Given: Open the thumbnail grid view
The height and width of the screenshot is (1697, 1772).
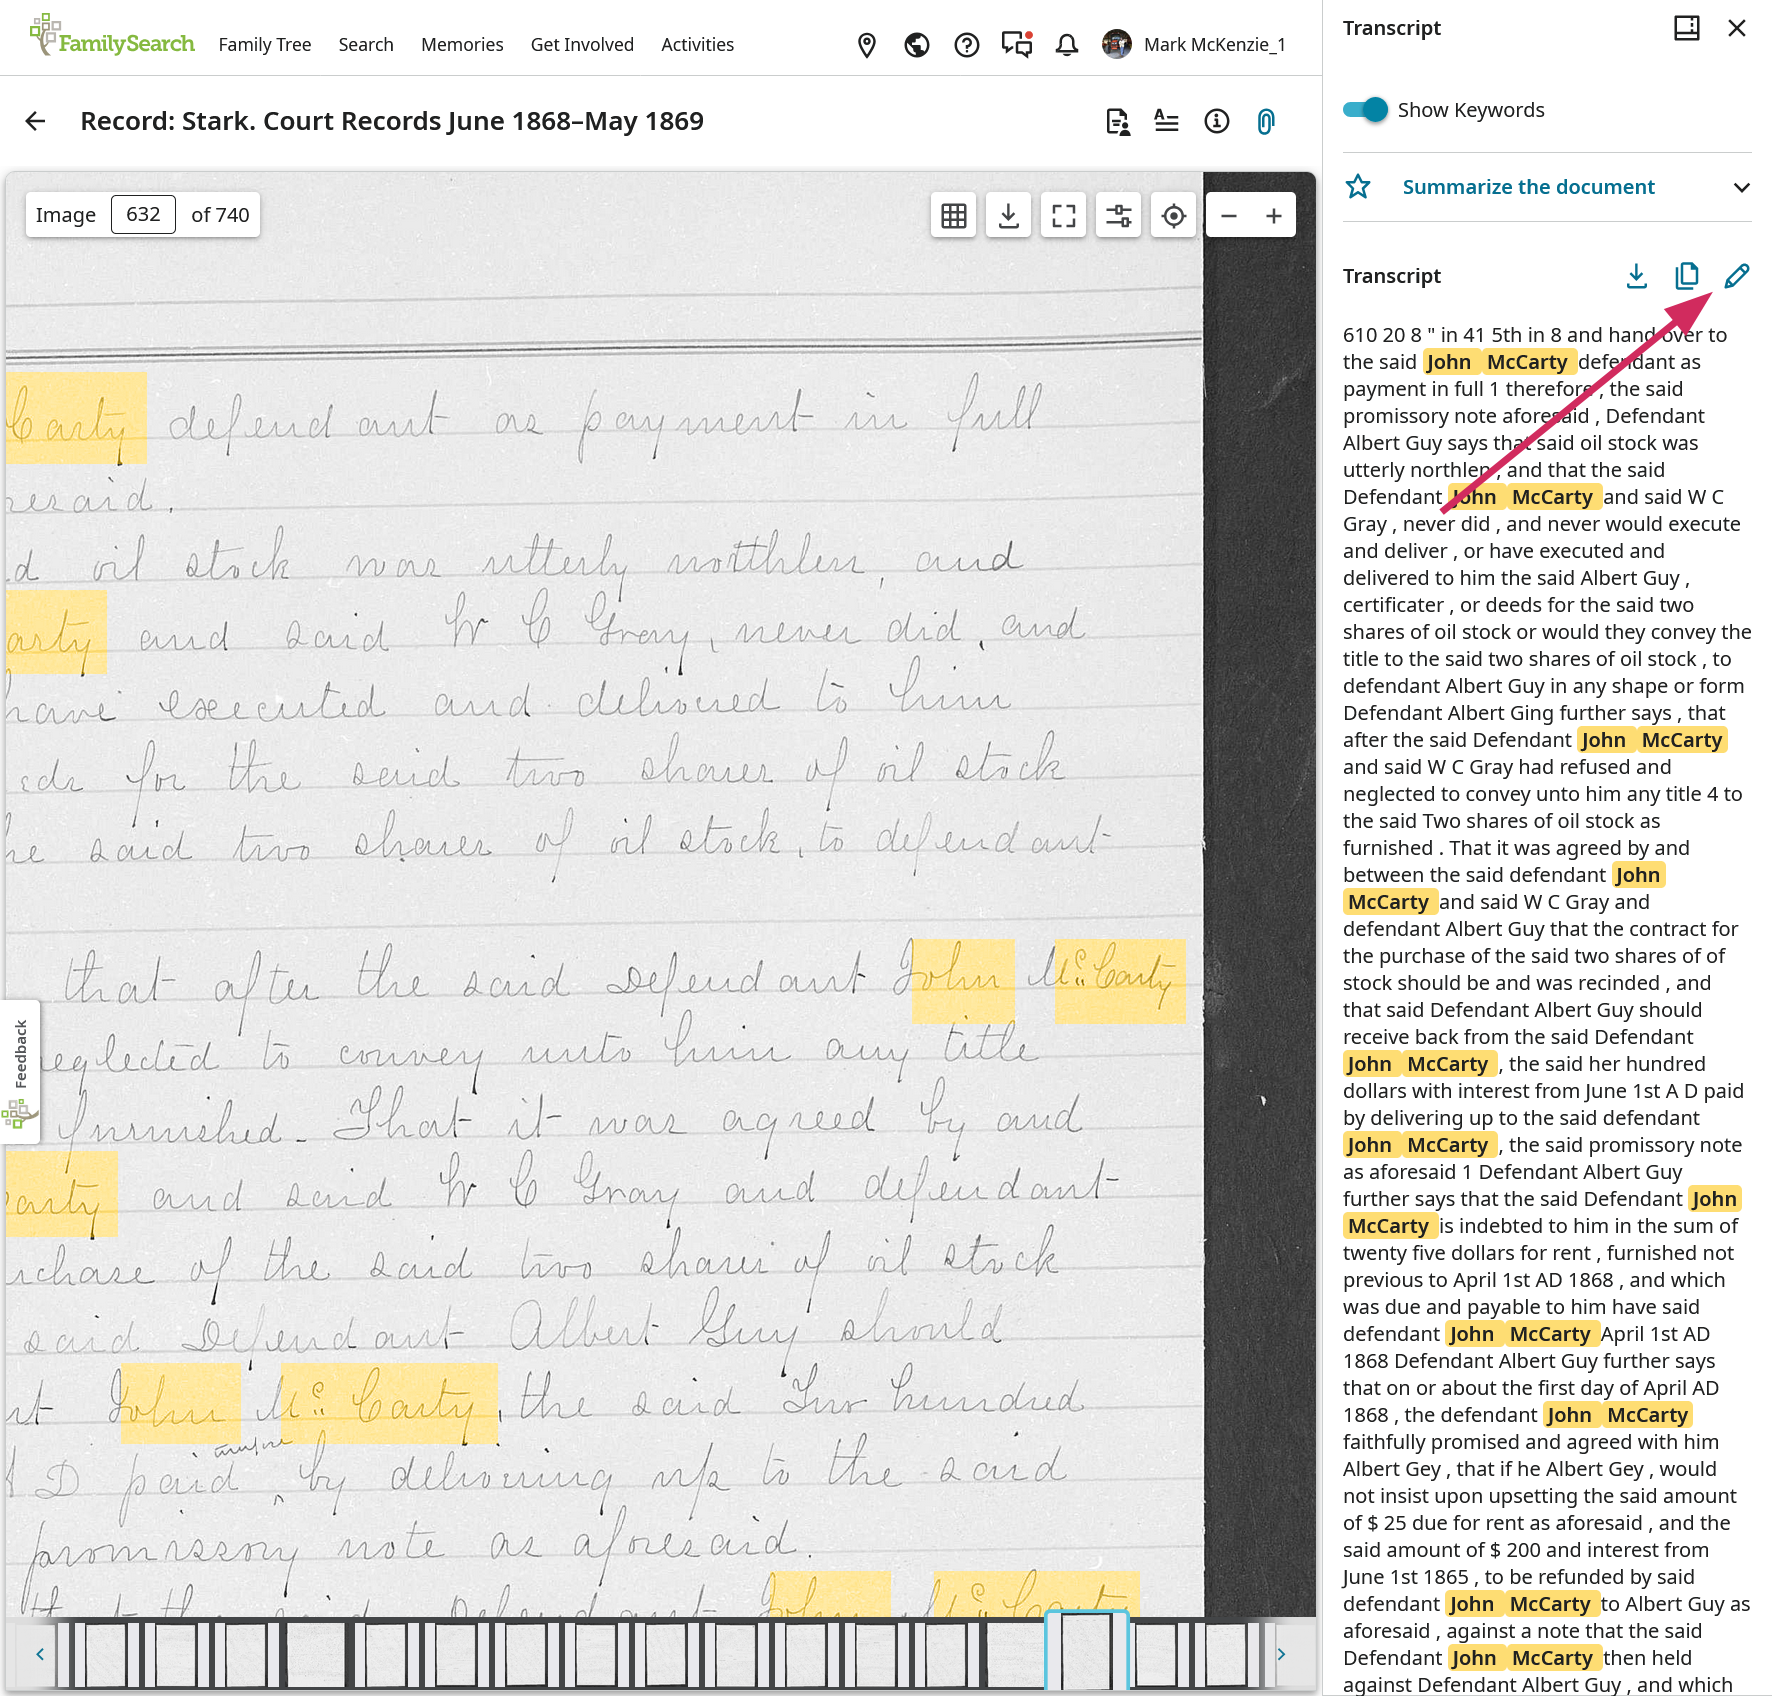Looking at the screenshot, I should click(954, 215).
